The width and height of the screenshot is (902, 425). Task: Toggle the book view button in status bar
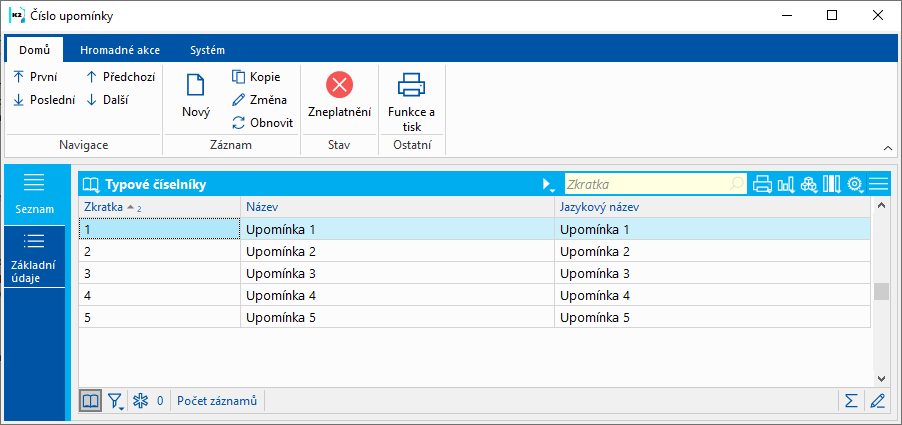click(x=91, y=401)
